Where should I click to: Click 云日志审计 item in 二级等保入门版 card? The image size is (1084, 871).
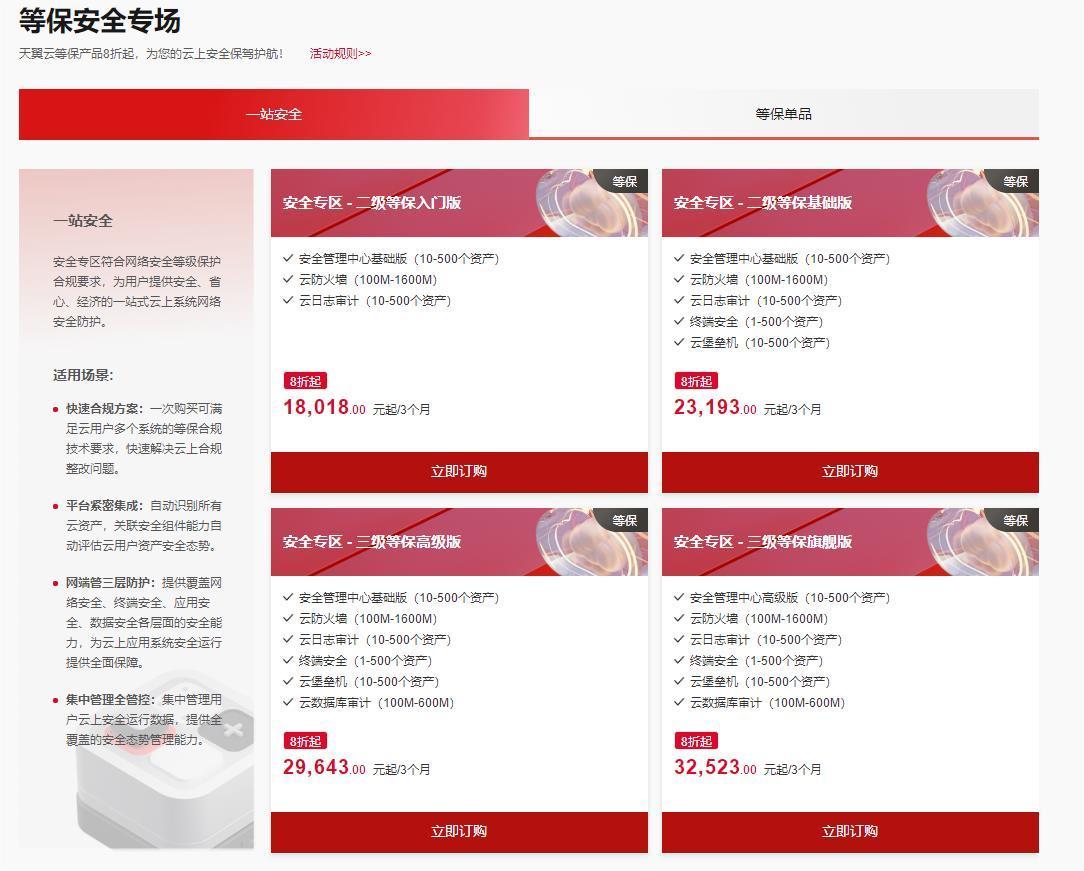pos(367,301)
